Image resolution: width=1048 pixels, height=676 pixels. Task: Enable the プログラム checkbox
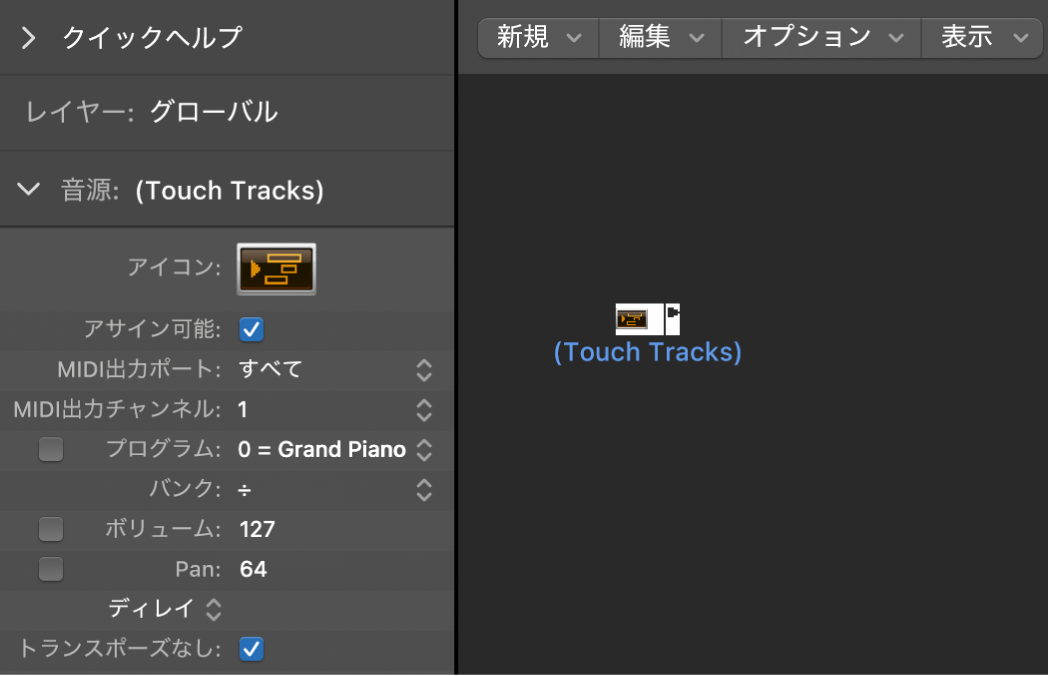(x=51, y=449)
